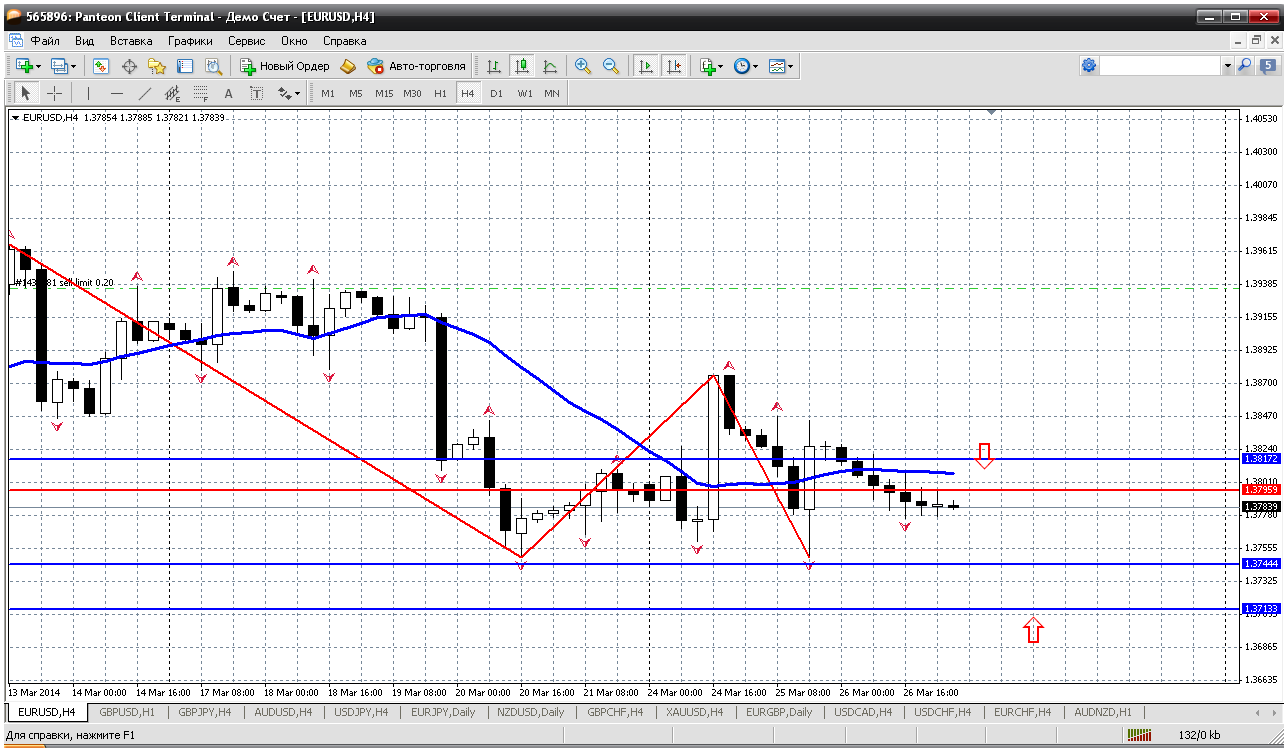Viewport: 1288px width, 748px height.
Task: Click the connection status bars icon
Action: pos(1140,735)
